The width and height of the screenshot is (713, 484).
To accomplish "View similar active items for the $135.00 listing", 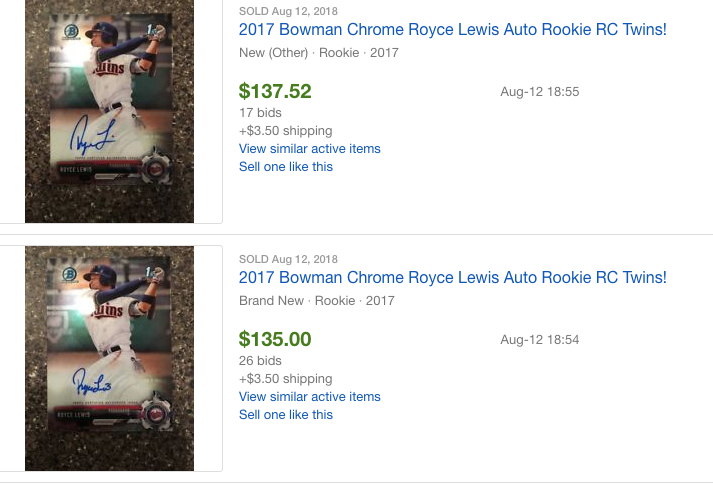I will tap(309, 397).
